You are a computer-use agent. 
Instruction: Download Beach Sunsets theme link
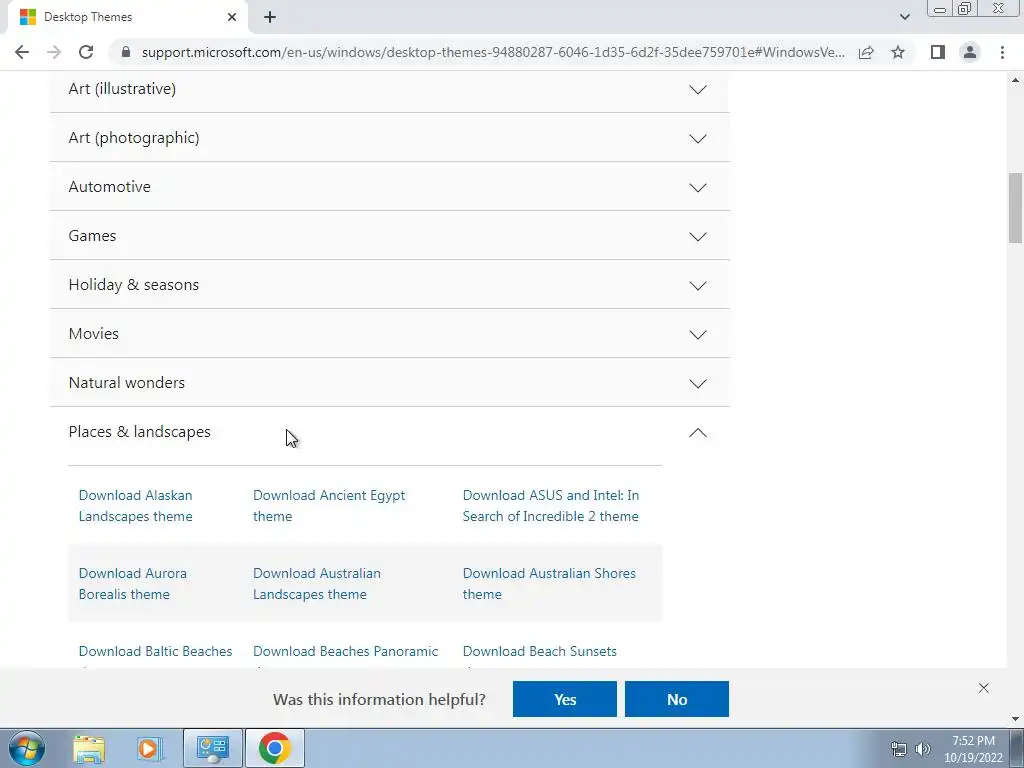[539, 652]
